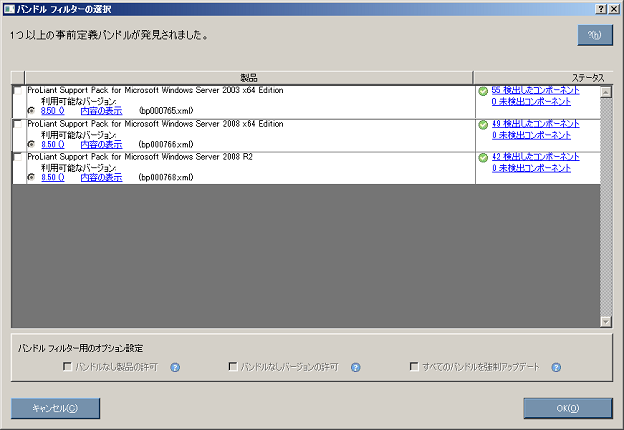Image resolution: width=624 pixels, height=430 pixels.
Task: Select version 8.50.0 radio for Server 2003 x64
Action: (31, 111)
